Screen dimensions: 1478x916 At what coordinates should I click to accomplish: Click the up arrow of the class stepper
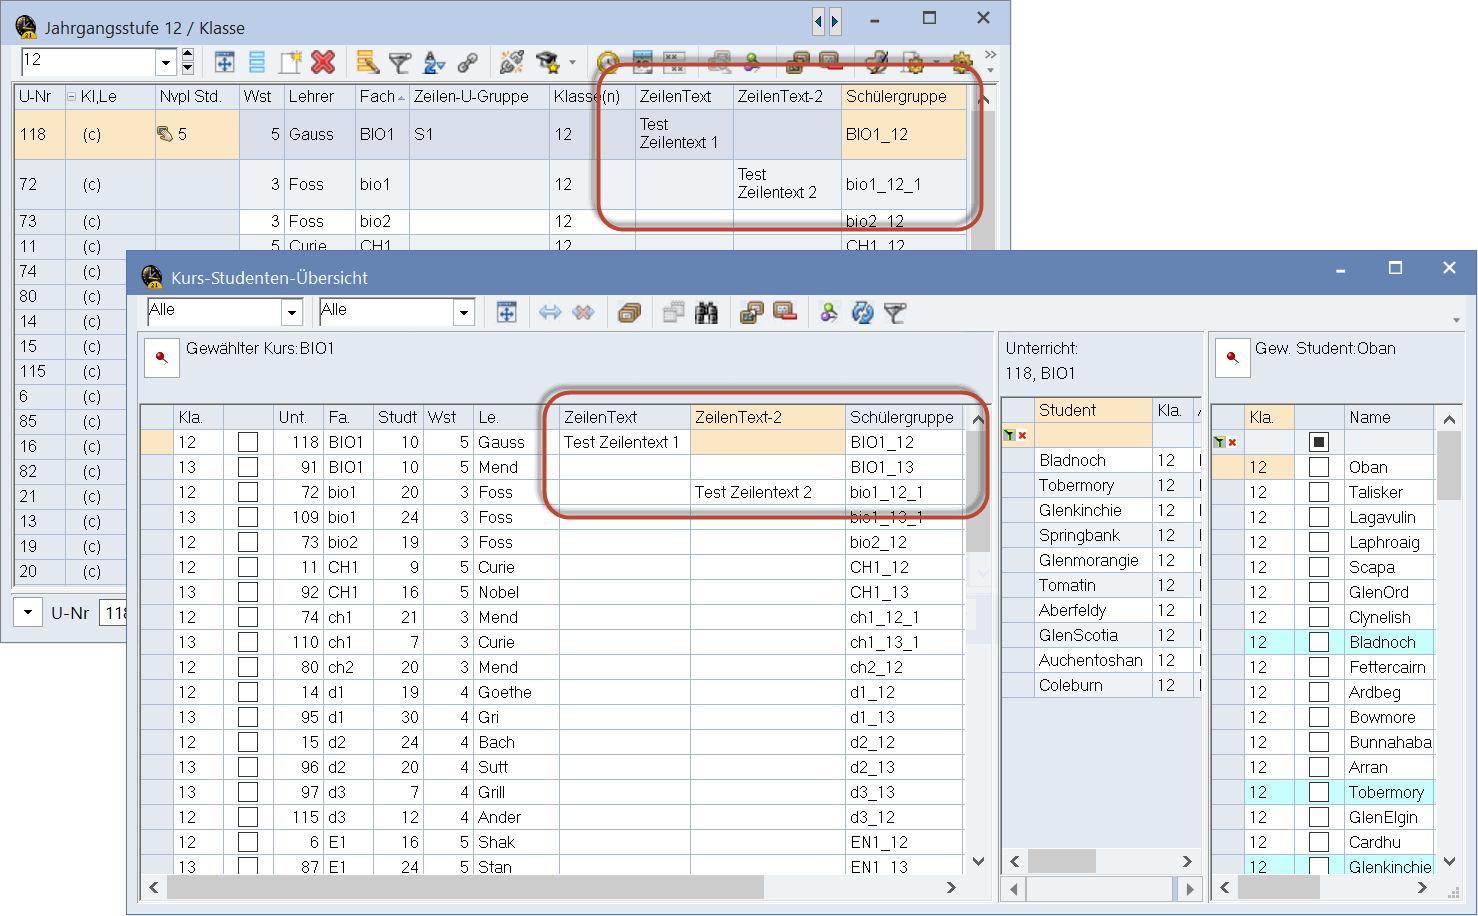click(187, 56)
